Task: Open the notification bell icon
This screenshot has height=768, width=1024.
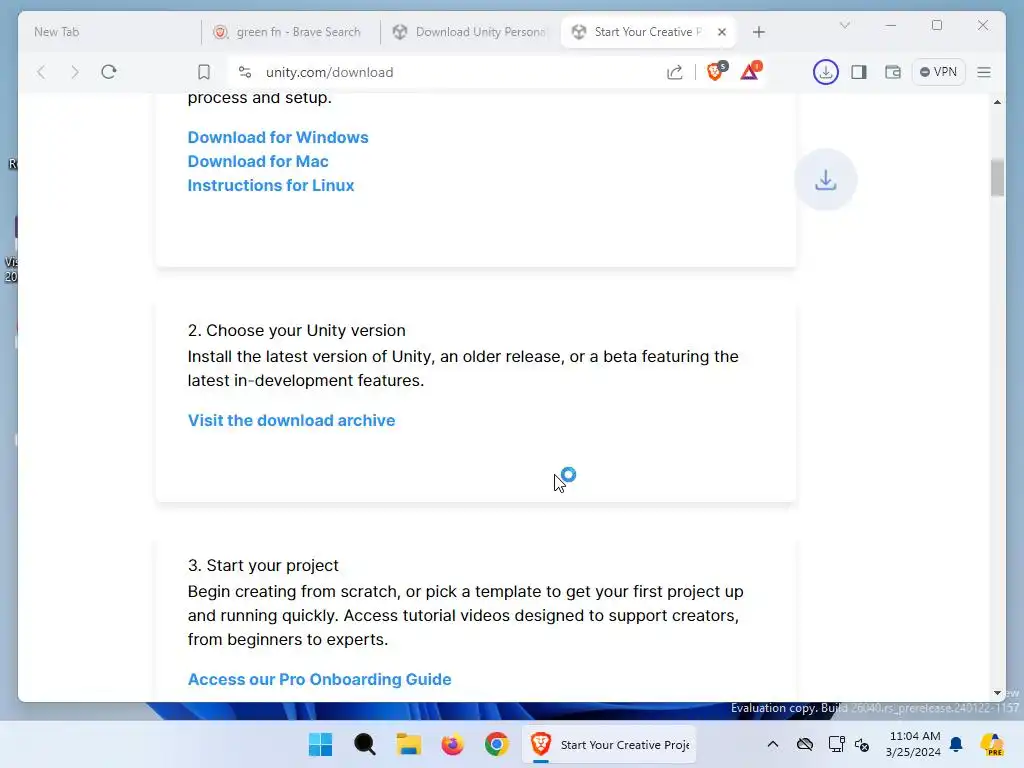Action: [956, 744]
